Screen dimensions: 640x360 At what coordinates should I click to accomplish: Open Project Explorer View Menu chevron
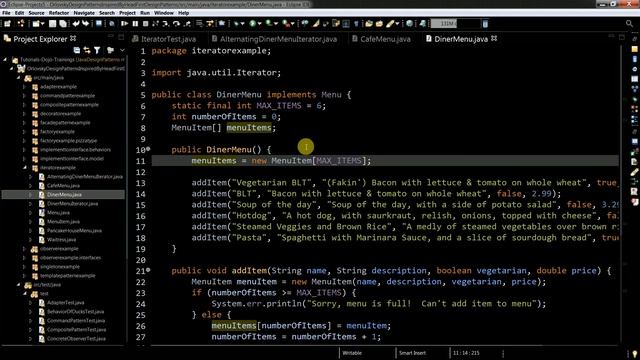click(122, 50)
